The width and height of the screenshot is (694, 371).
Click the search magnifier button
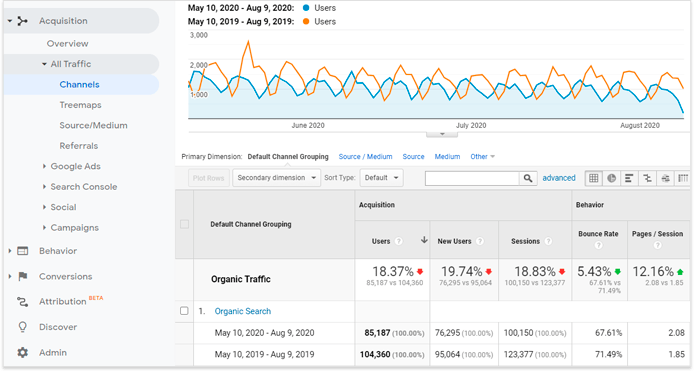pos(528,178)
